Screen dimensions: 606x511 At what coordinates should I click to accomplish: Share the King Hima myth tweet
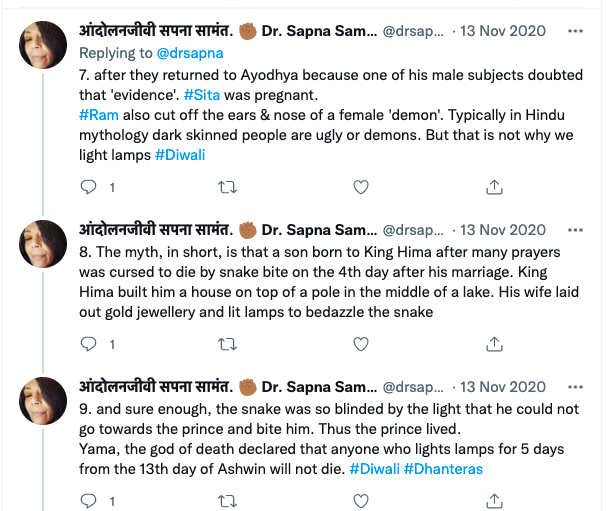494,344
